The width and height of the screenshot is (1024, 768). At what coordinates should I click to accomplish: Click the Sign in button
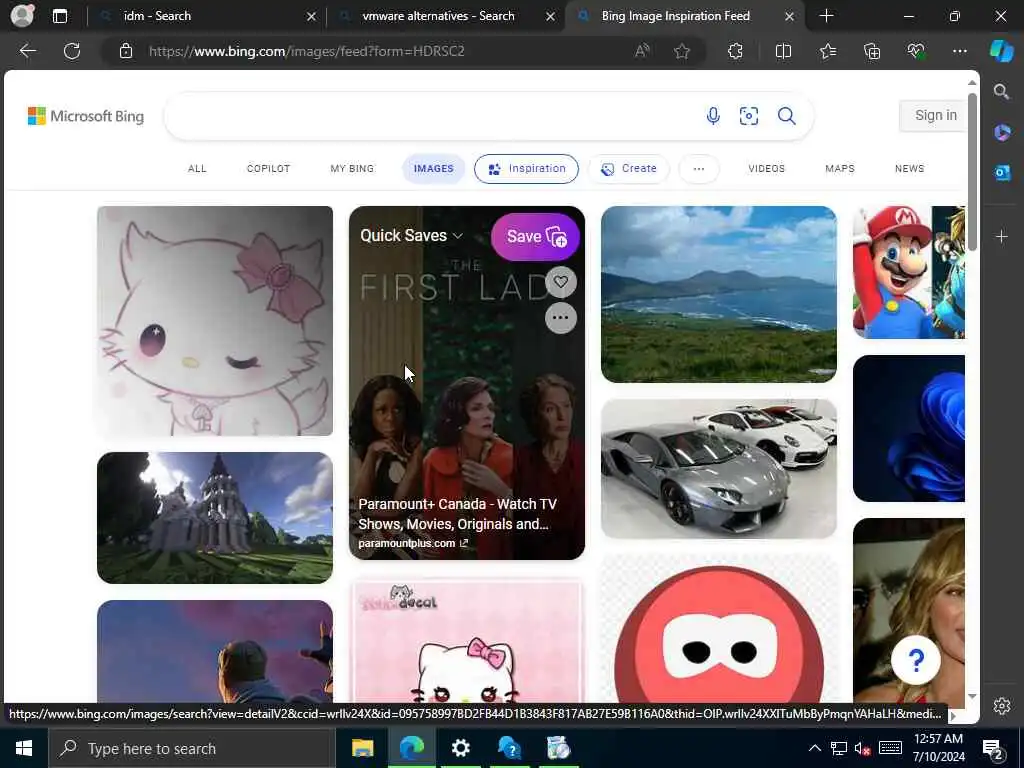pos(935,116)
